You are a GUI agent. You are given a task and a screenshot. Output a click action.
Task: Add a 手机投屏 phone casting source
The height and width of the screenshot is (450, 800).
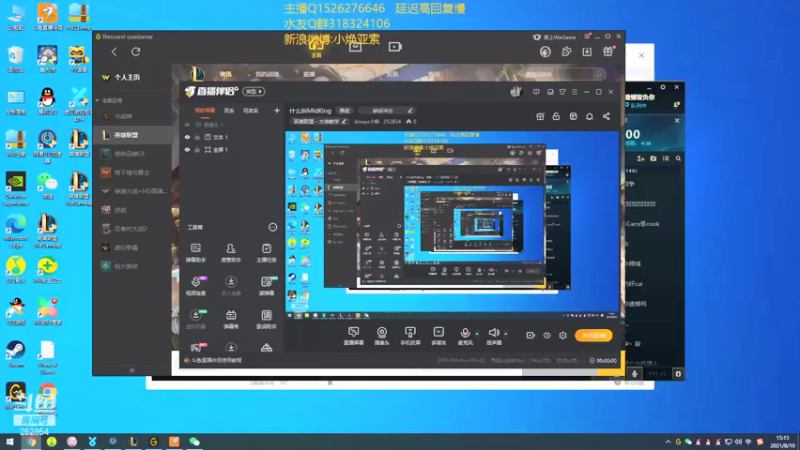tap(410, 336)
